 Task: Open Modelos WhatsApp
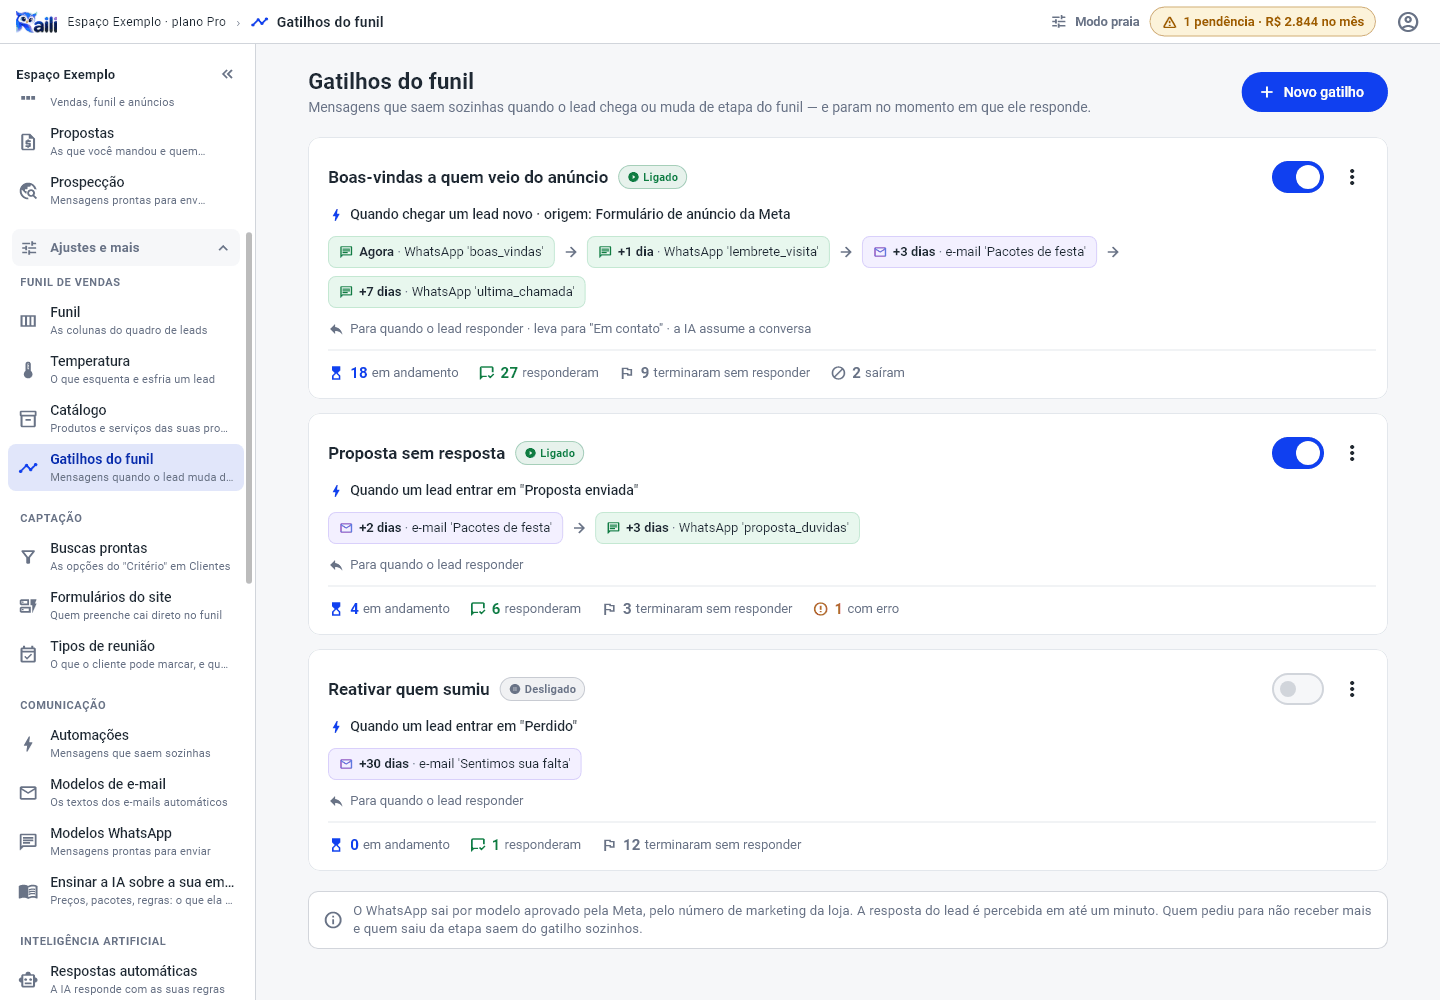[126, 841]
